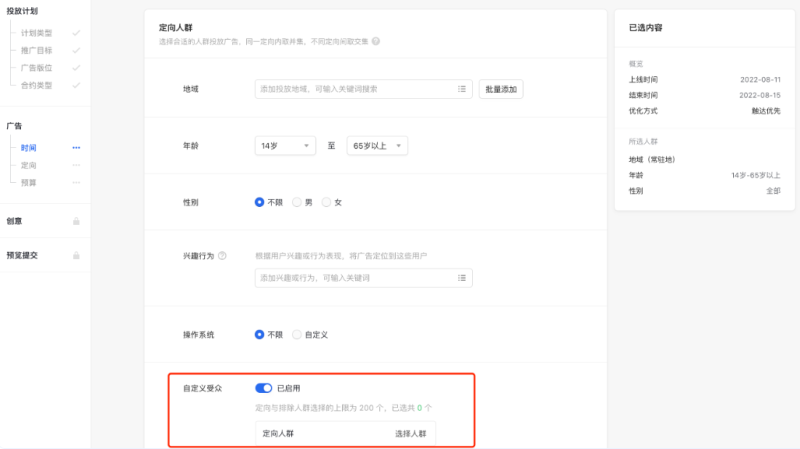Click the dots icon beside 时间
Image resolution: width=800 pixels, height=449 pixels.
coord(76,147)
